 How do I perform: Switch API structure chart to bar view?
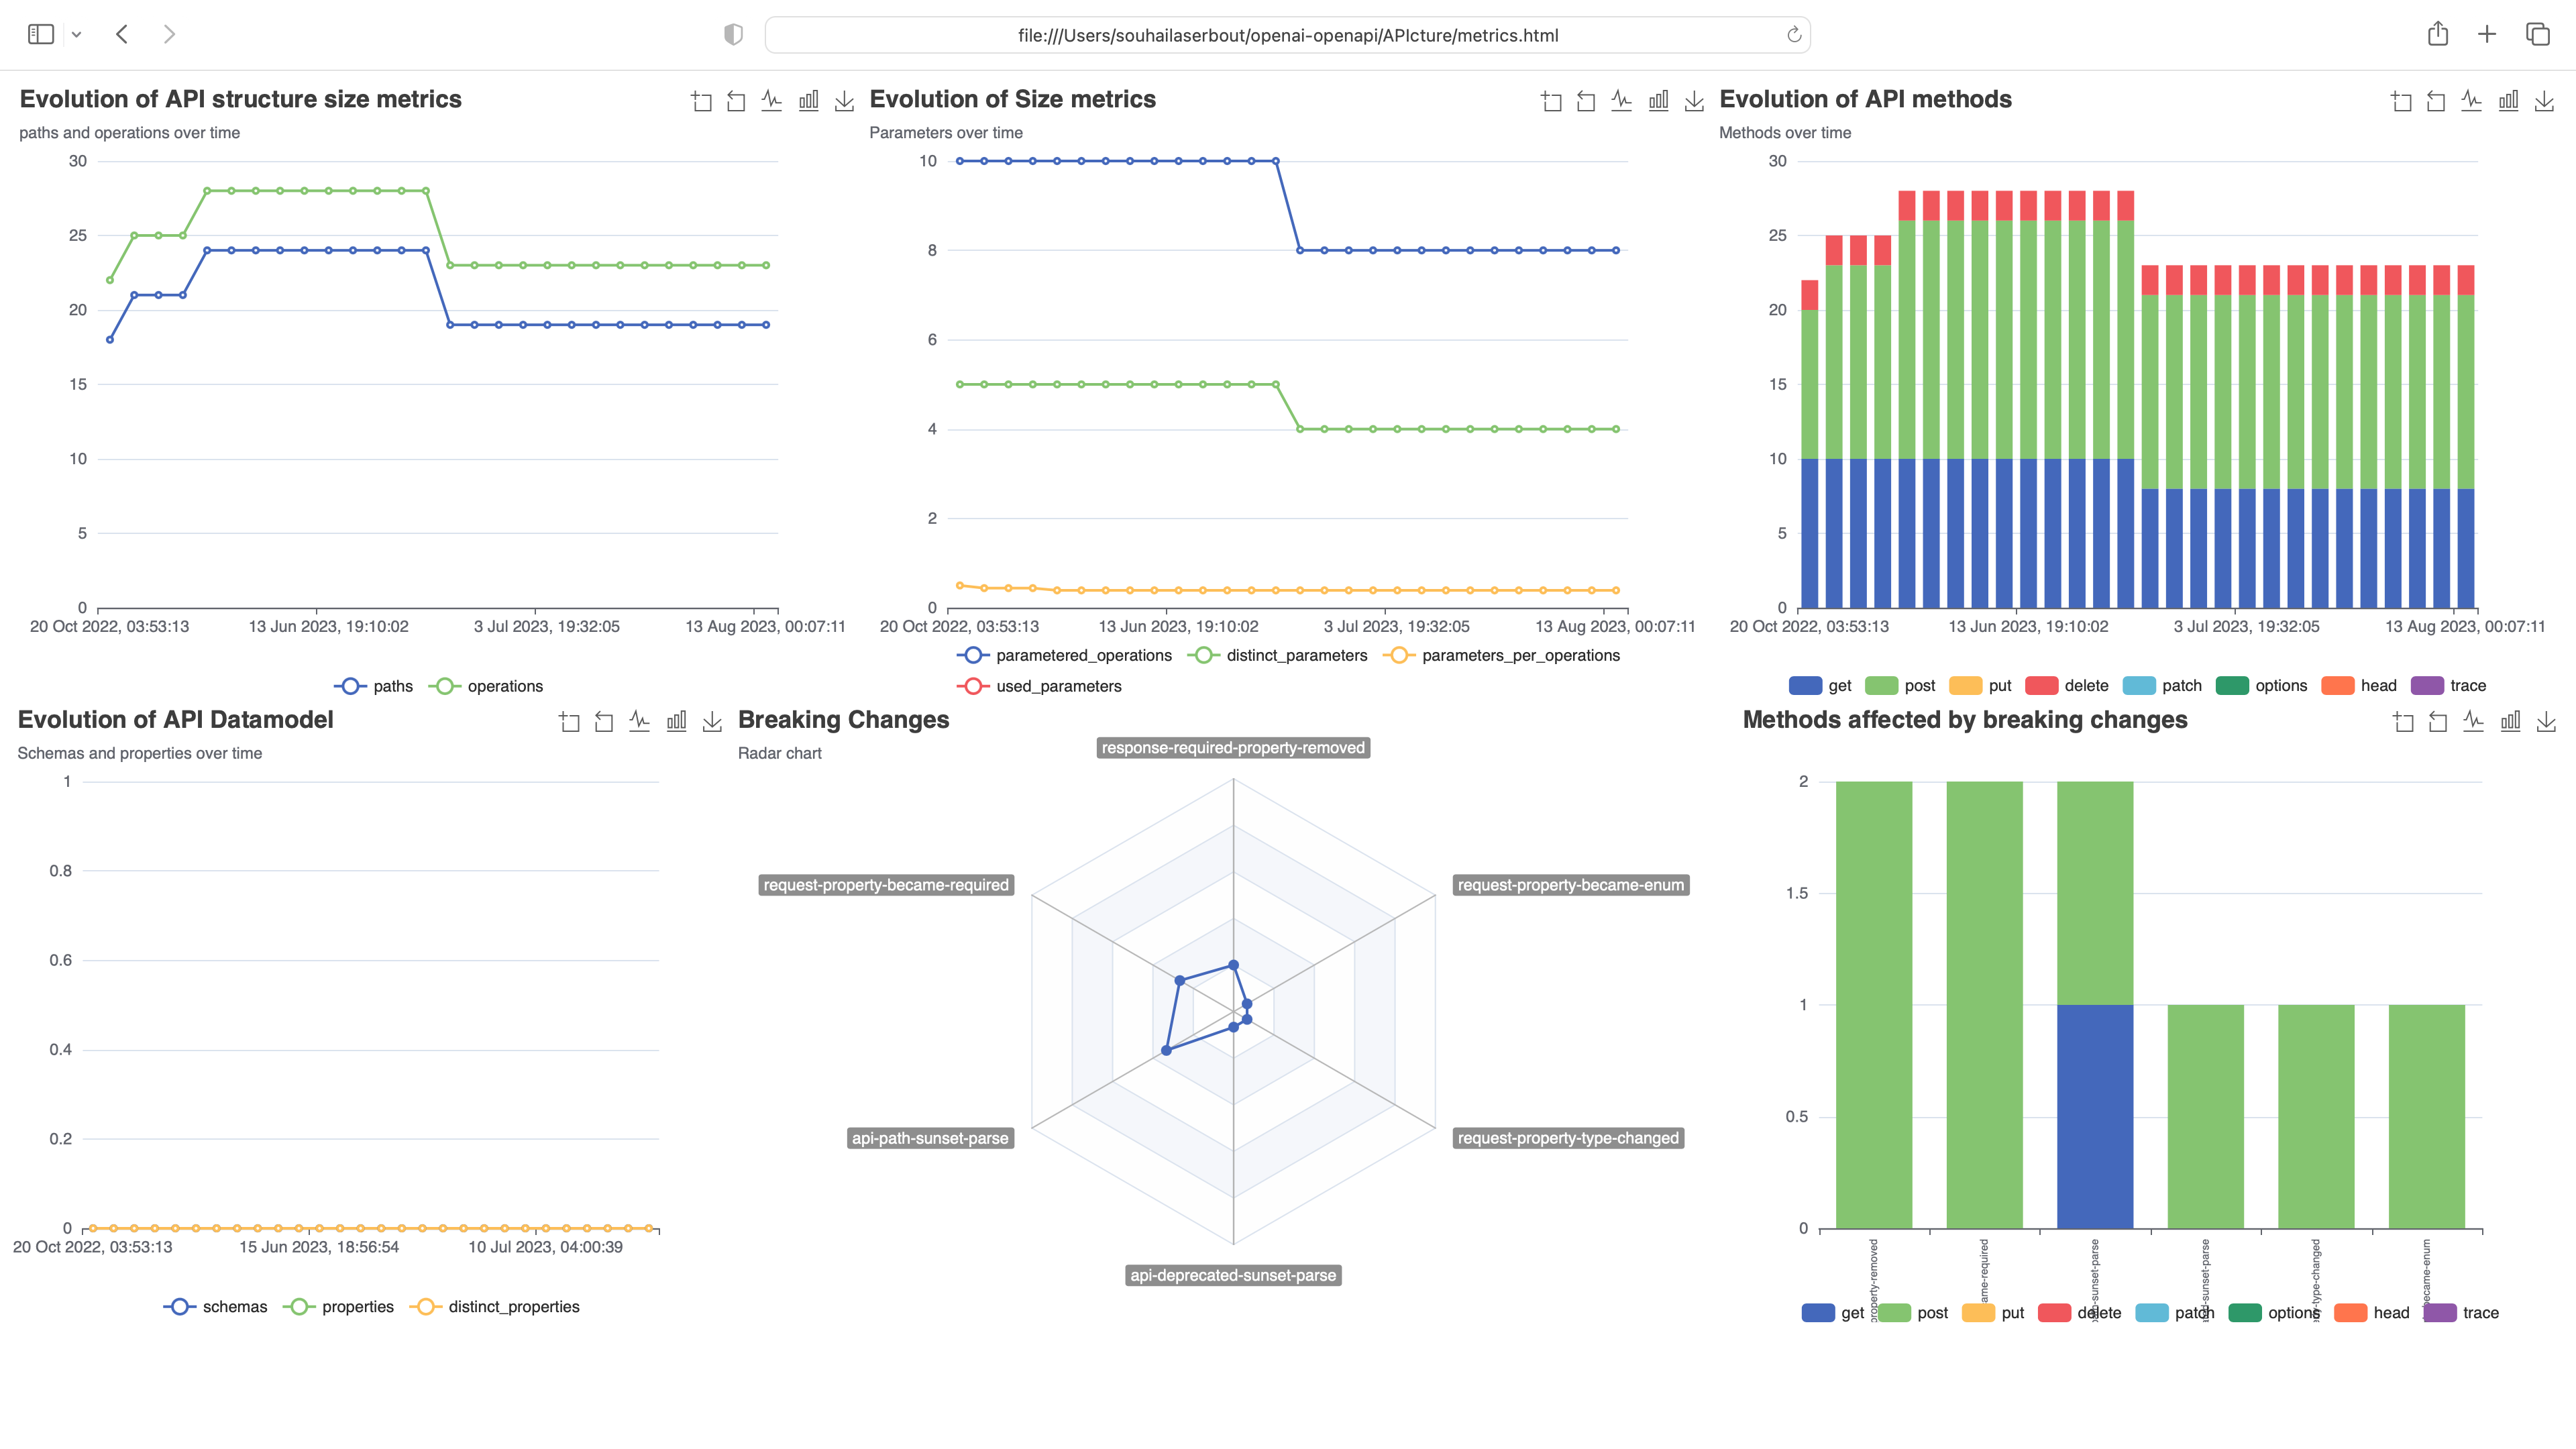[x=808, y=101]
